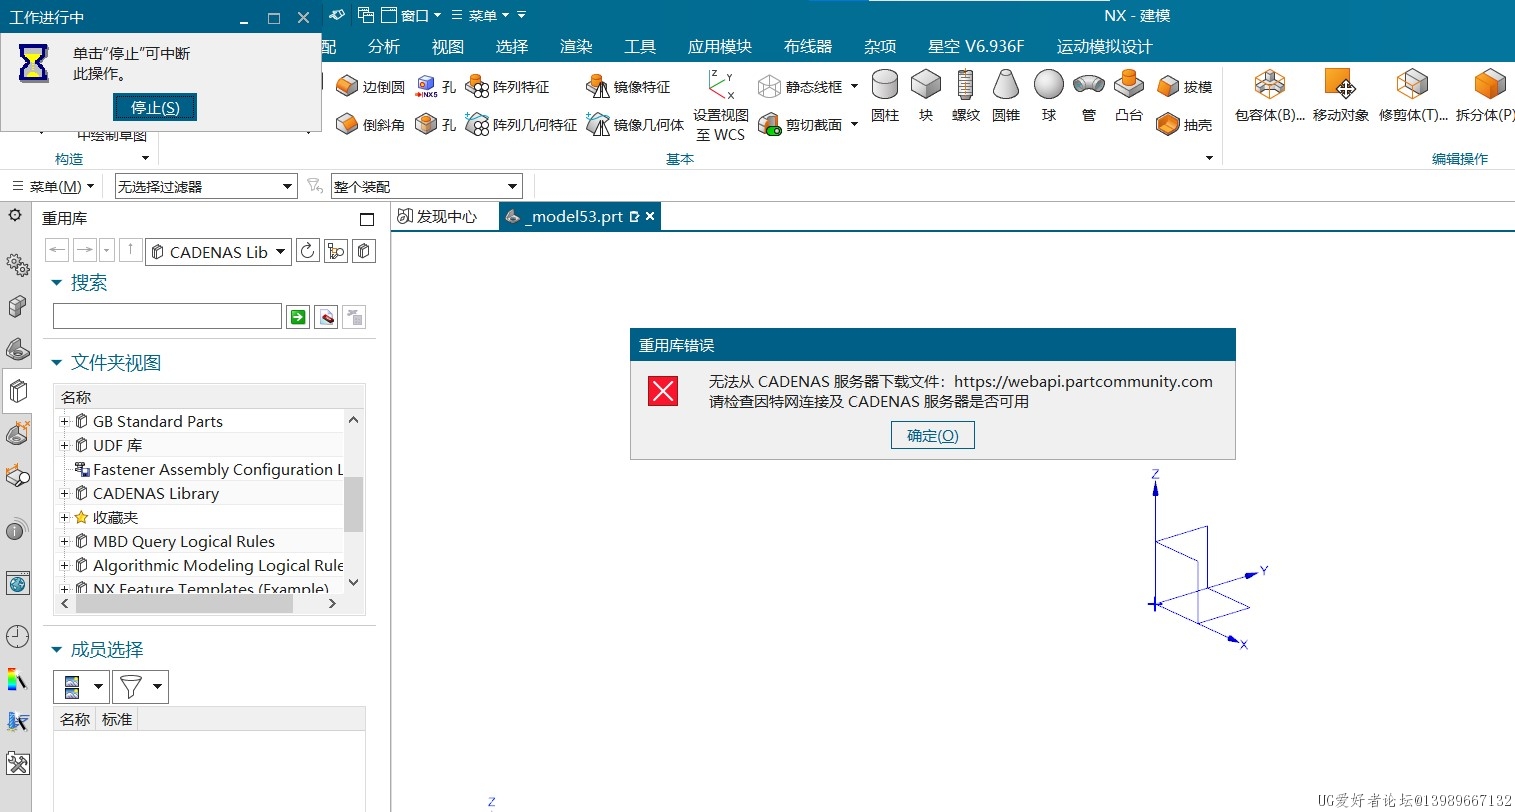Image resolution: width=1515 pixels, height=812 pixels.
Task: Create a Block (块) primitive
Action: pyautogui.click(x=926, y=97)
